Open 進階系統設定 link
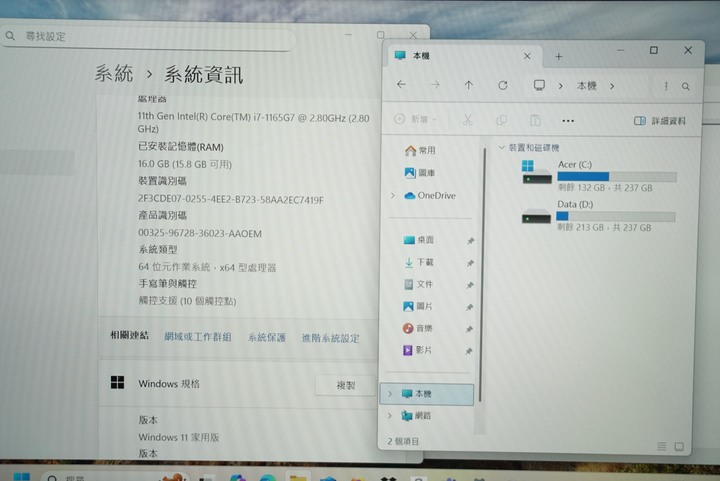This screenshot has height=481, width=720. (331, 338)
